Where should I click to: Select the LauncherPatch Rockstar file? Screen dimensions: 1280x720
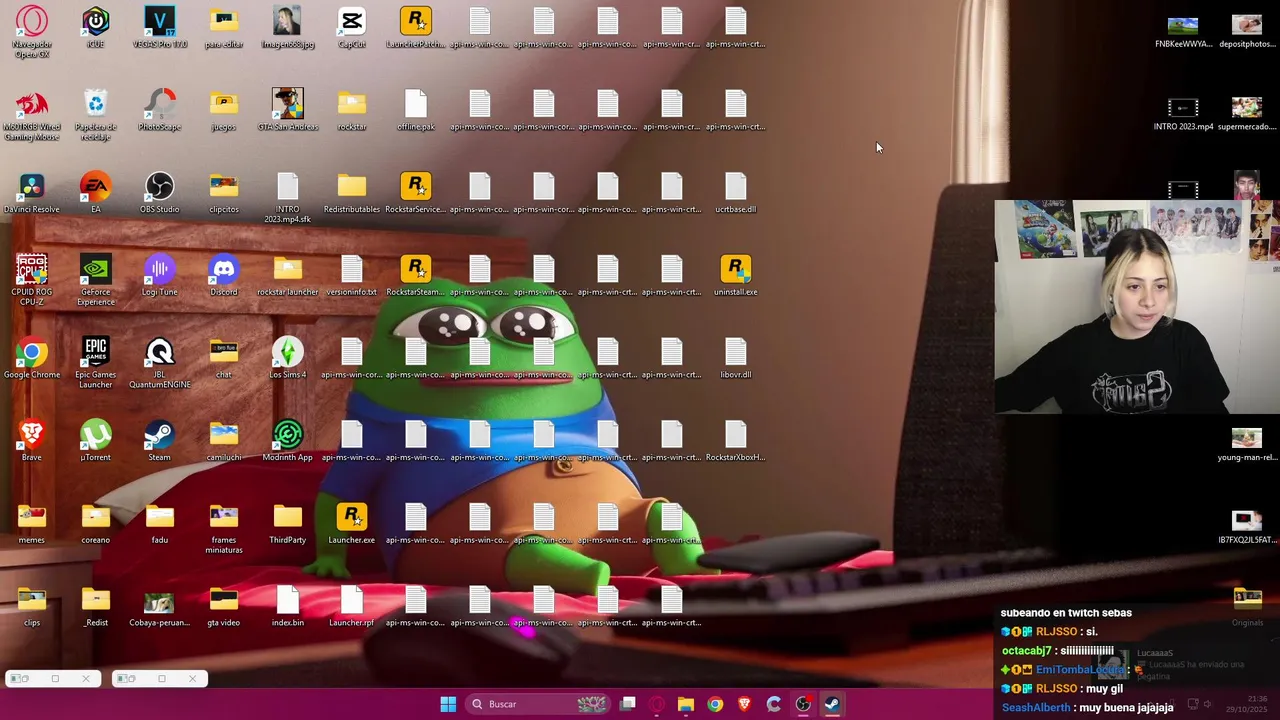point(416,28)
